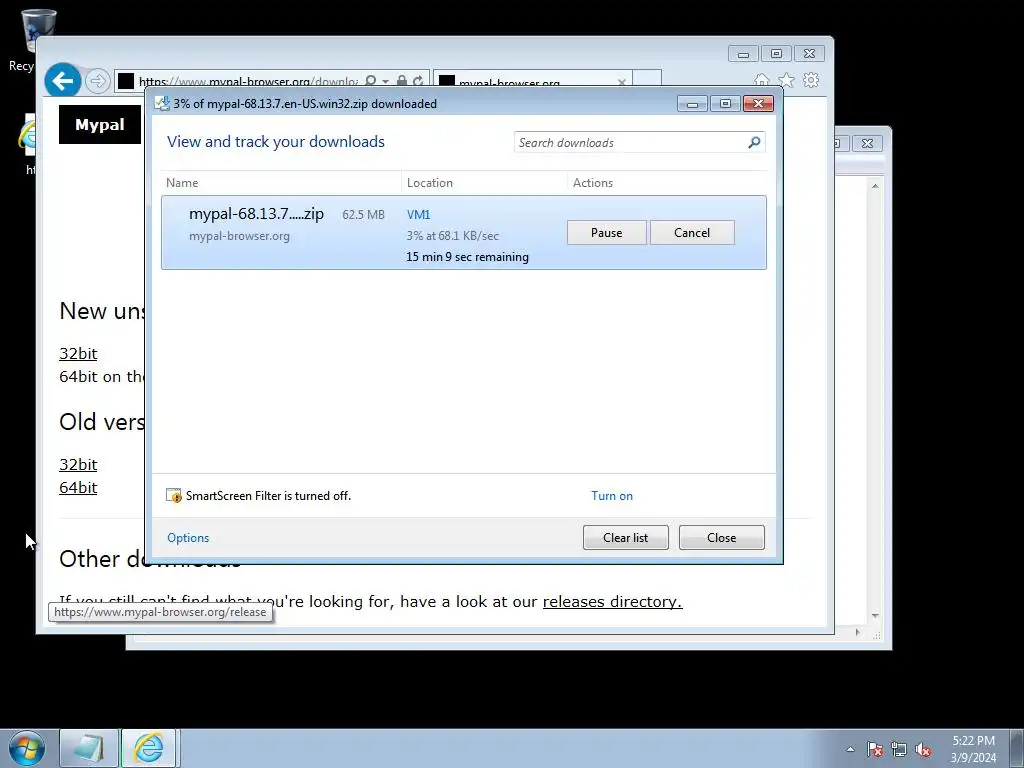Viewport: 1024px width, 768px height.
Task: Close the View Downloads dialog with X
Action: [x=758, y=104]
